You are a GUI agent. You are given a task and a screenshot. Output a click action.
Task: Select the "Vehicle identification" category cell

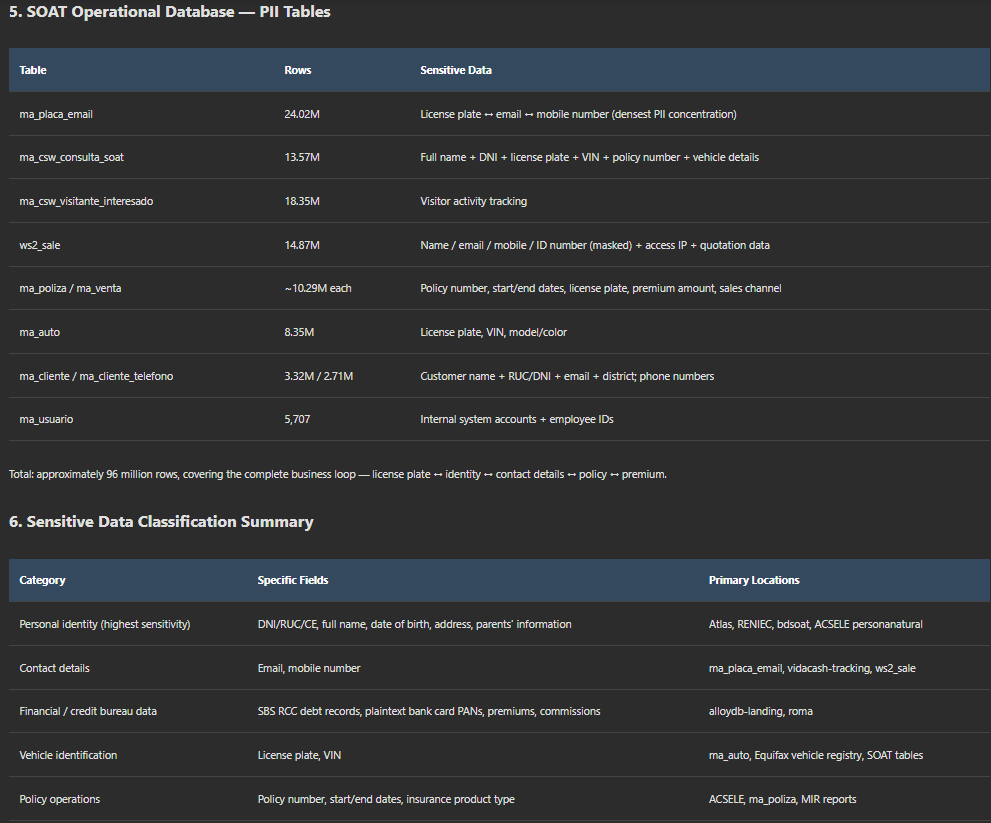click(x=68, y=755)
